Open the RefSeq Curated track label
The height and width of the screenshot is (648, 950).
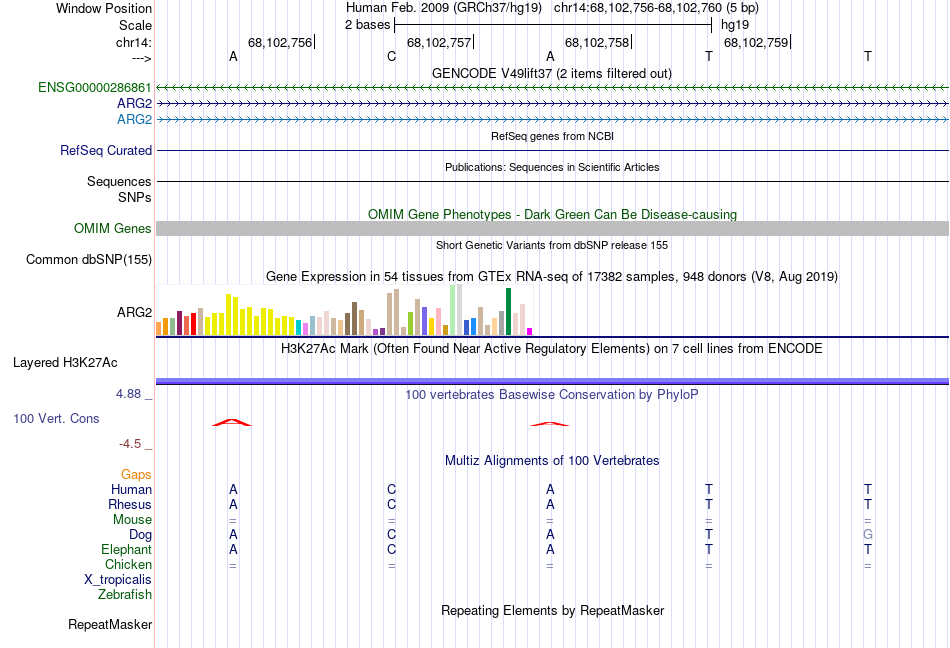(x=105, y=150)
